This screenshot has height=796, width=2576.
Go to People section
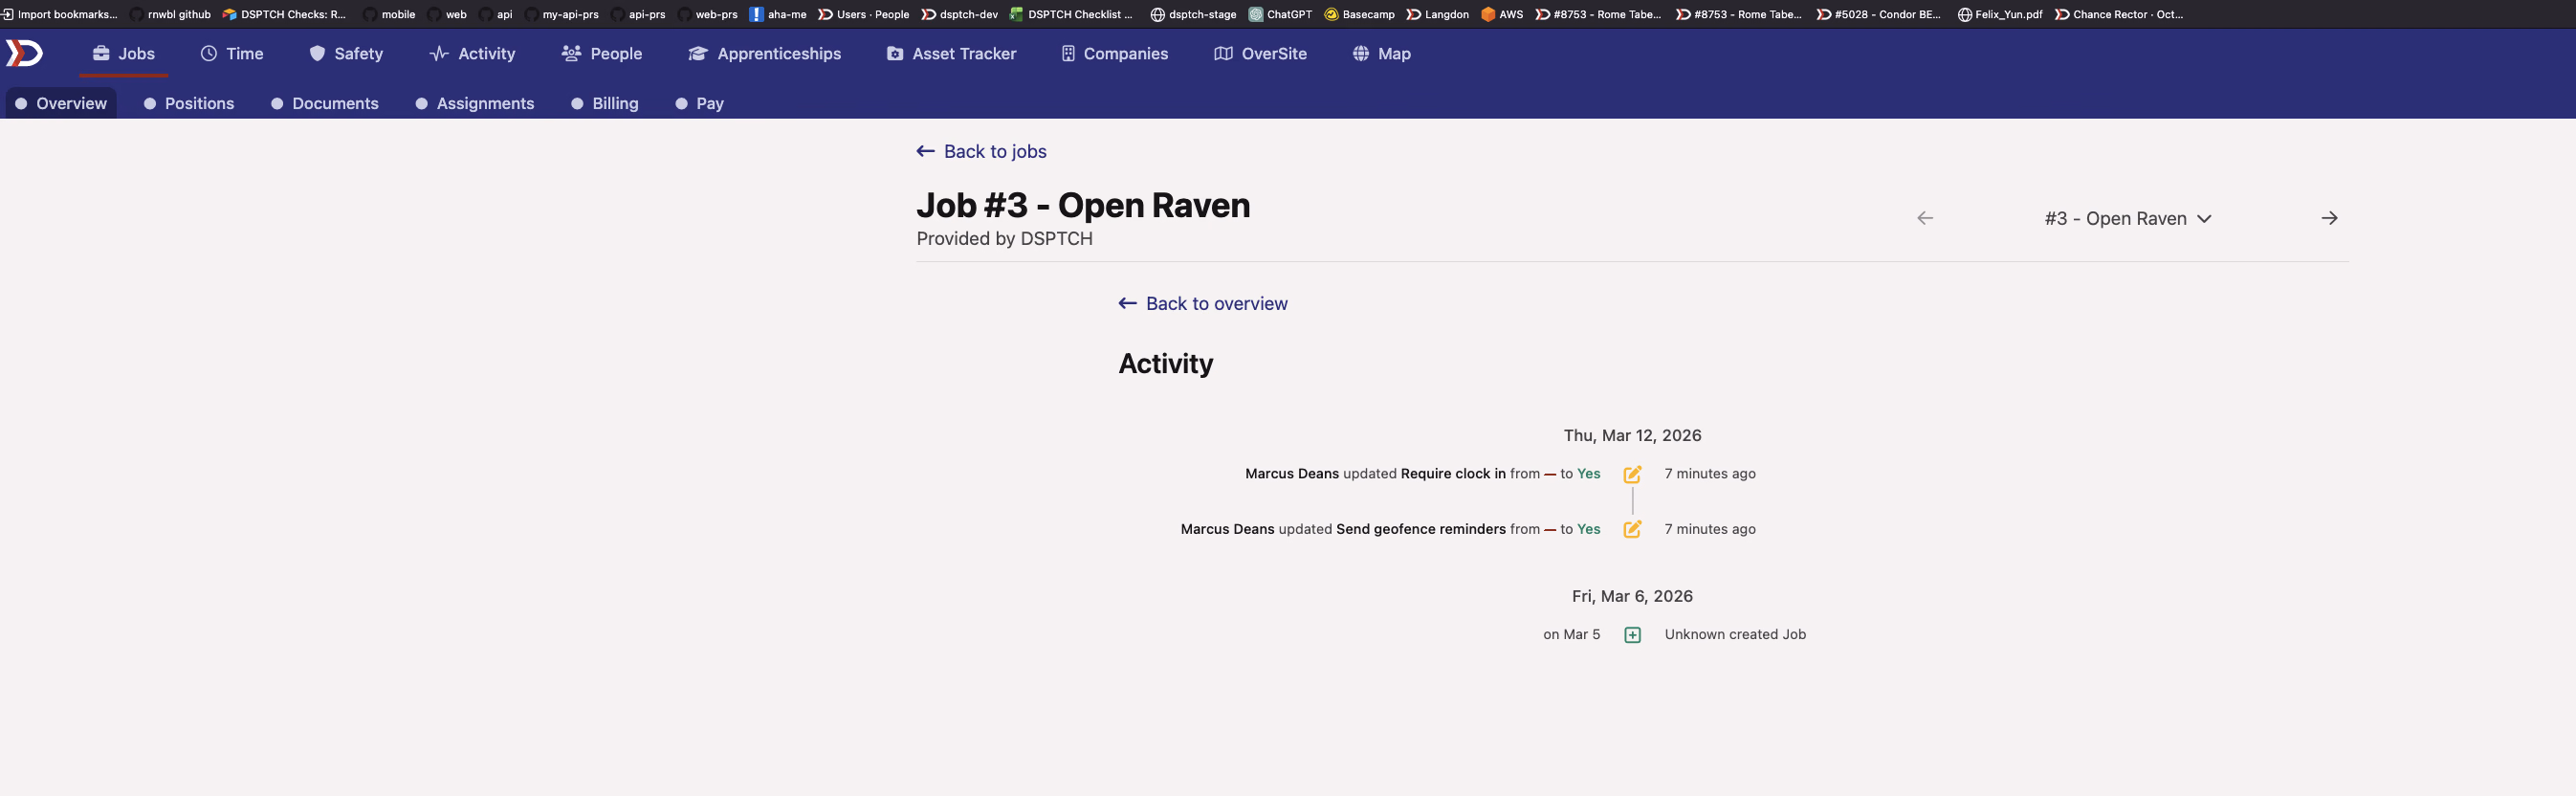coord(602,54)
